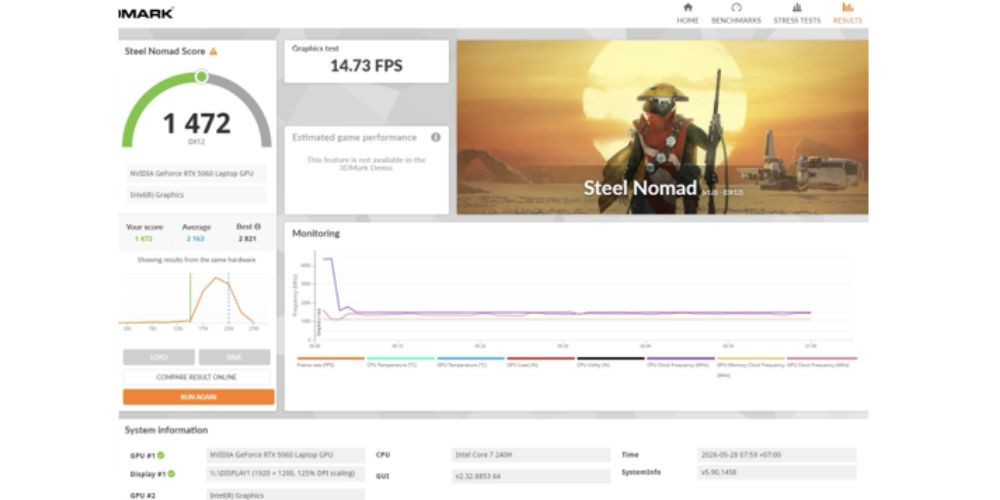Toggle the GPU Temperature legend series
1000x500 pixels.
point(471,362)
